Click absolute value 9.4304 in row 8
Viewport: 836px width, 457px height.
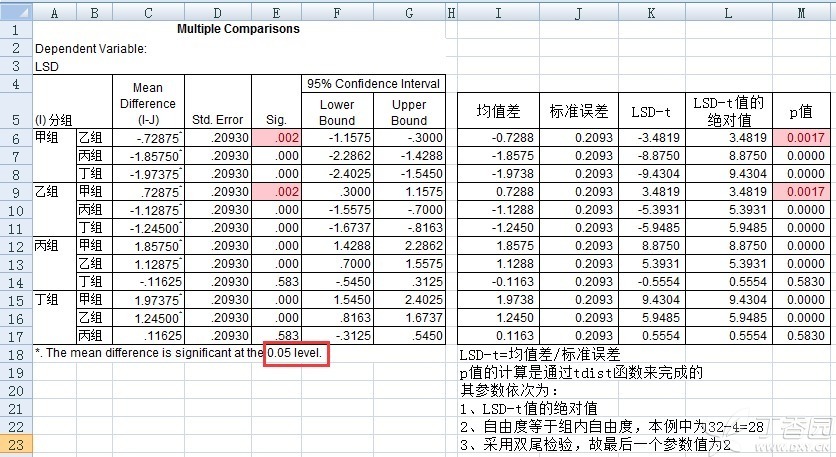click(728, 174)
